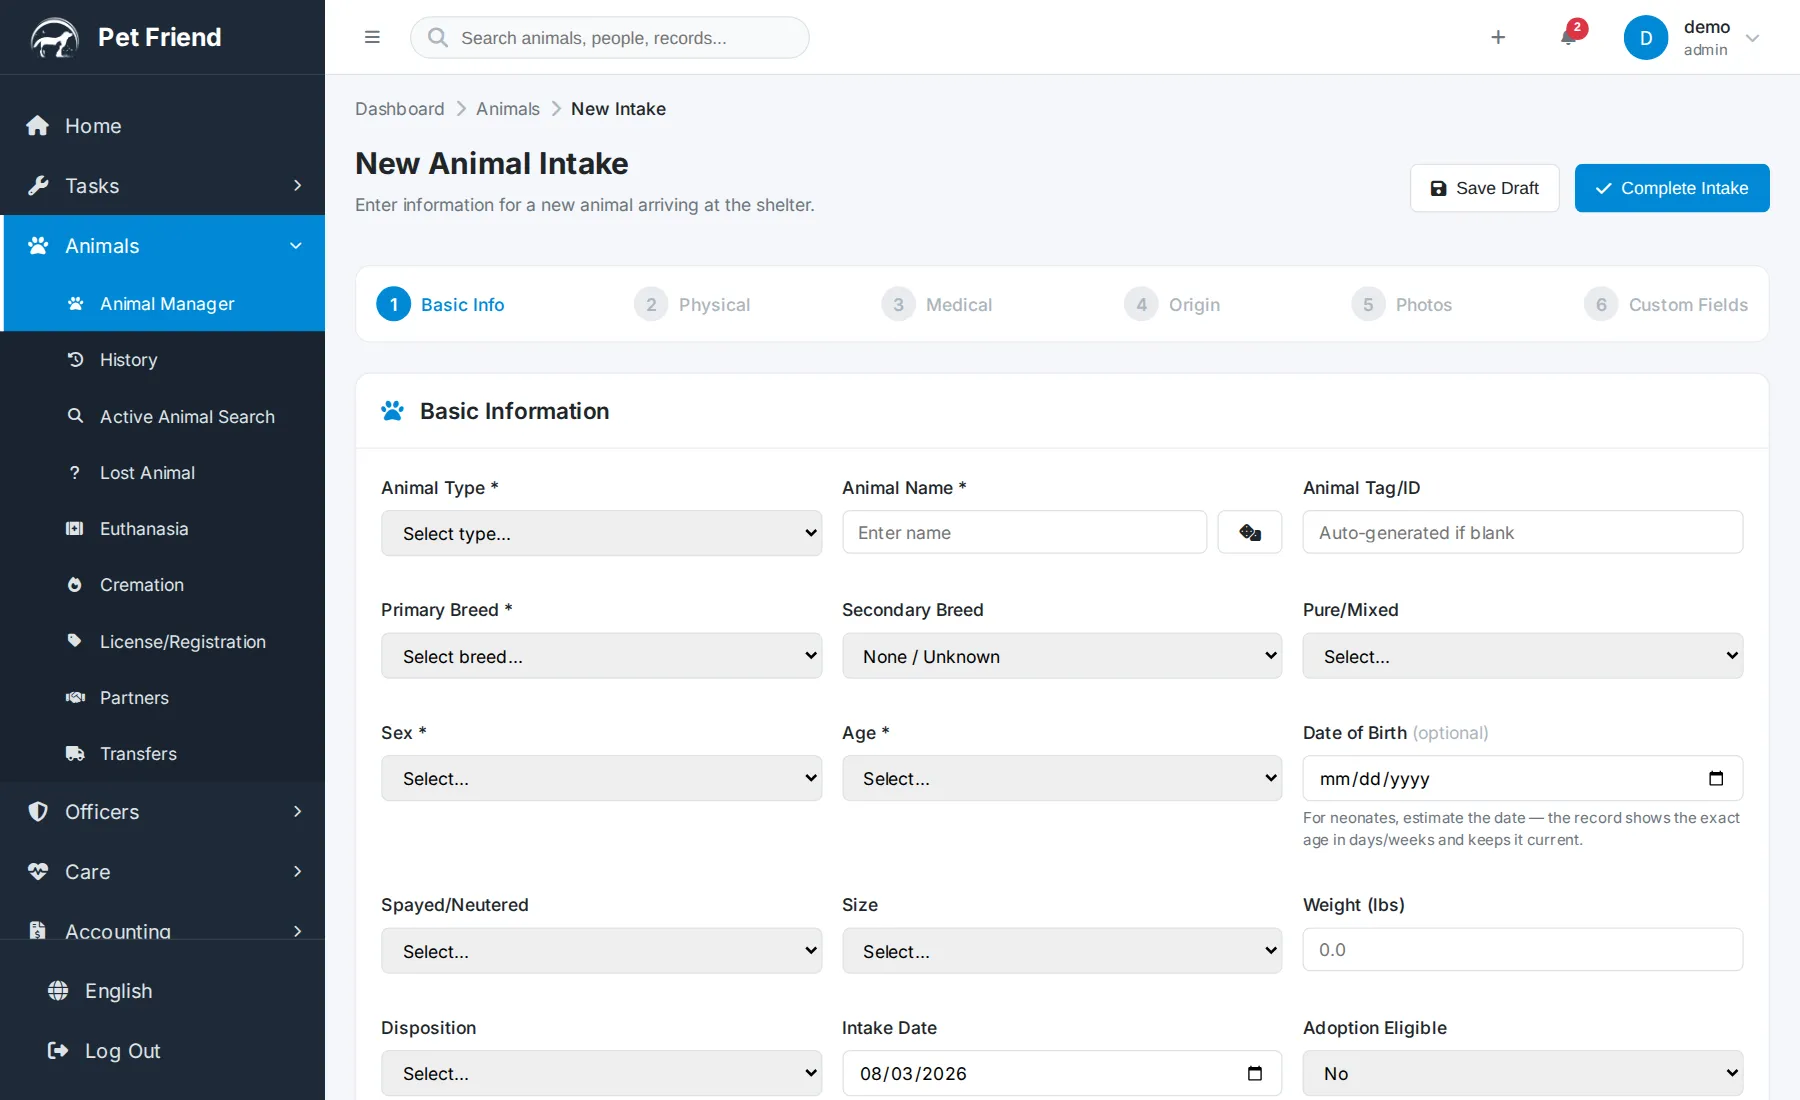The width and height of the screenshot is (1800, 1100).
Task: Expand the Officers sidebar section
Action: (x=162, y=812)
